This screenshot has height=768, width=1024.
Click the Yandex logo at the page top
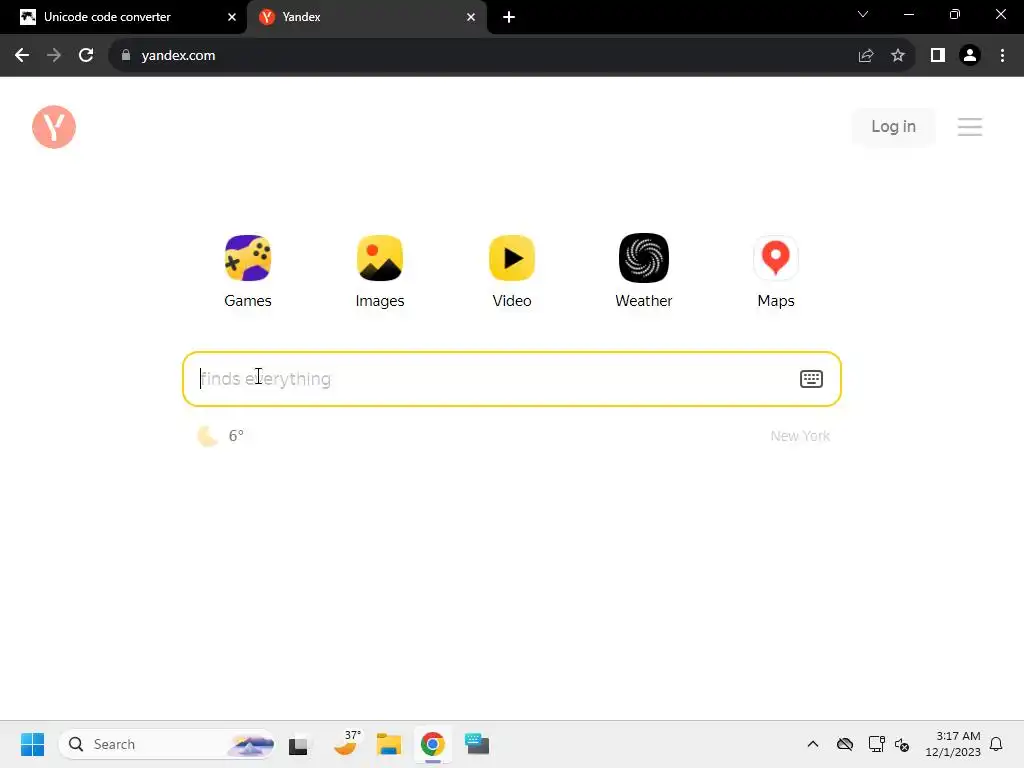[x=54, y=127]
